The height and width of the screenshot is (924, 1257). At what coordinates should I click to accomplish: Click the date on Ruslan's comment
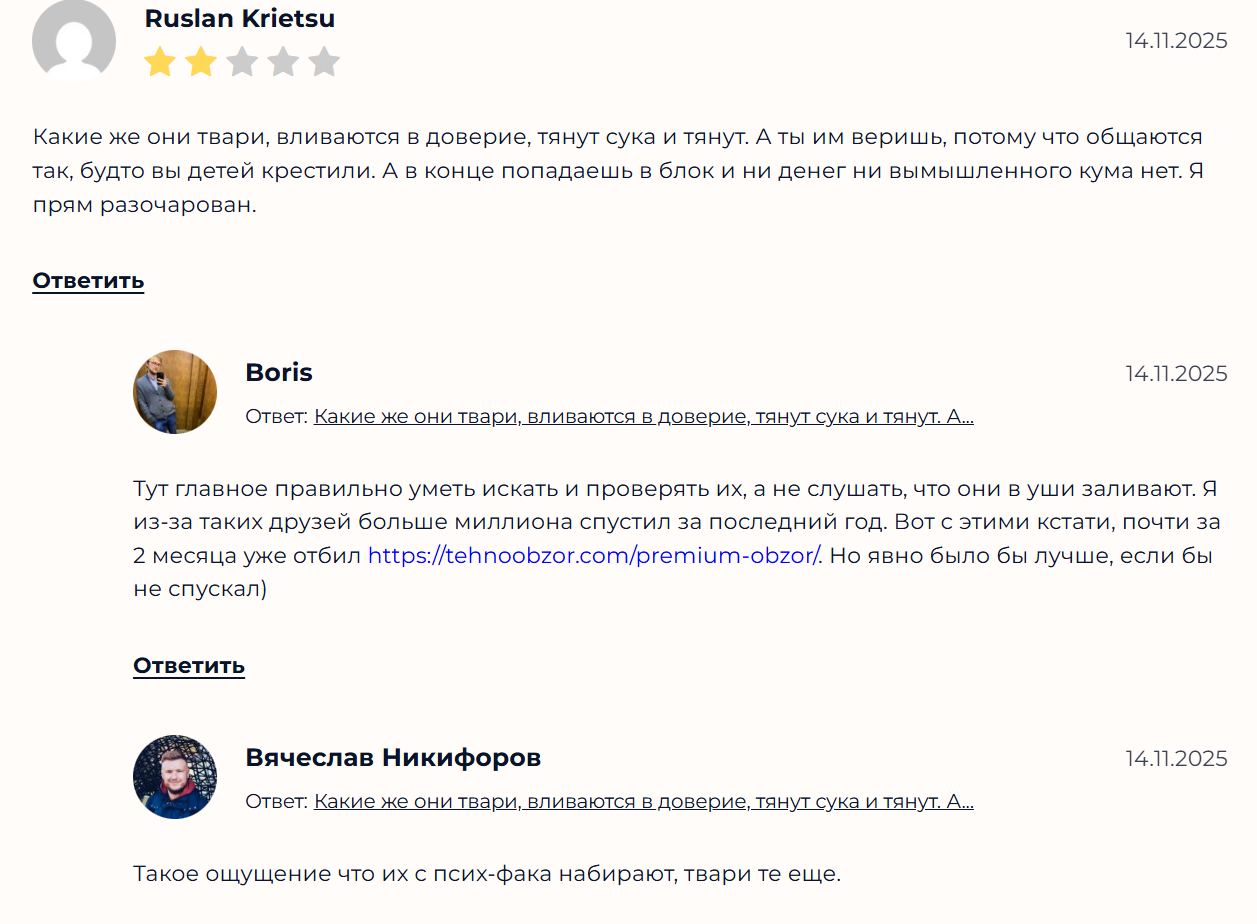pos(1176,41)
